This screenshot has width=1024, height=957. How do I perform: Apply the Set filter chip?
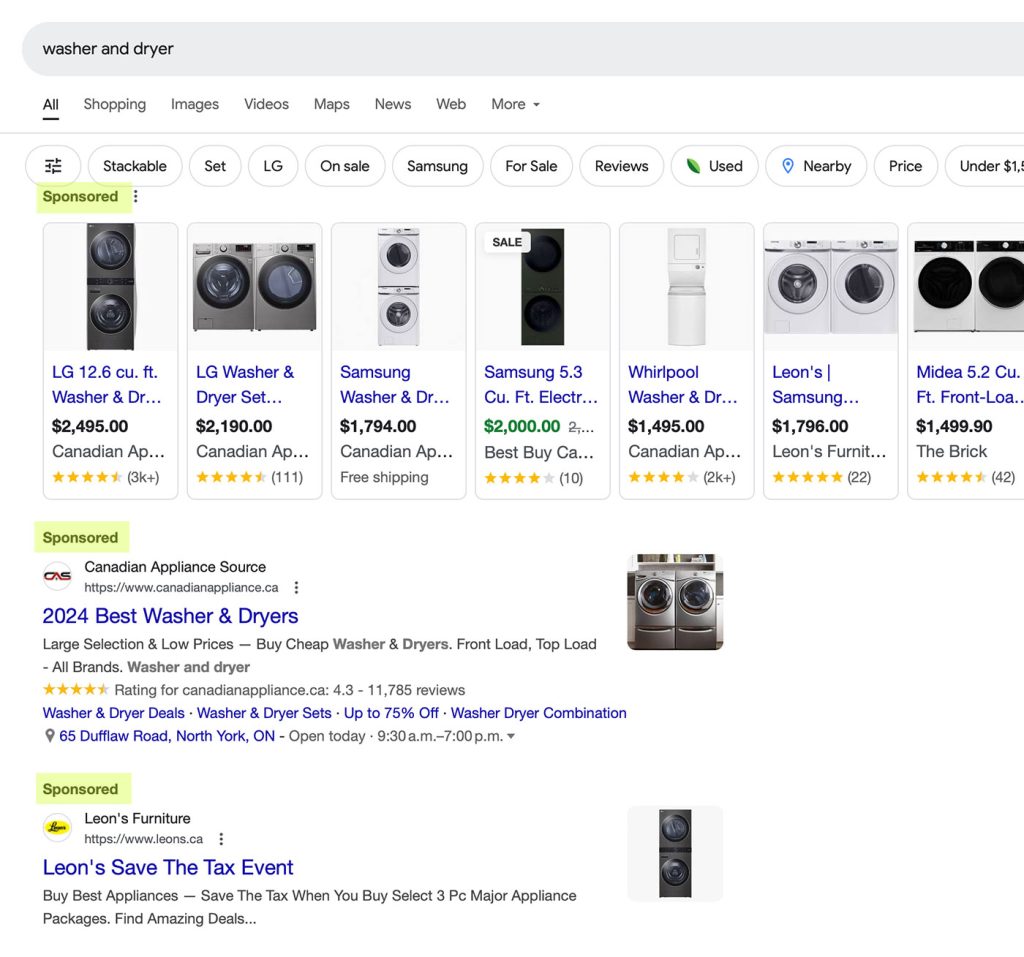coord(215,166)
